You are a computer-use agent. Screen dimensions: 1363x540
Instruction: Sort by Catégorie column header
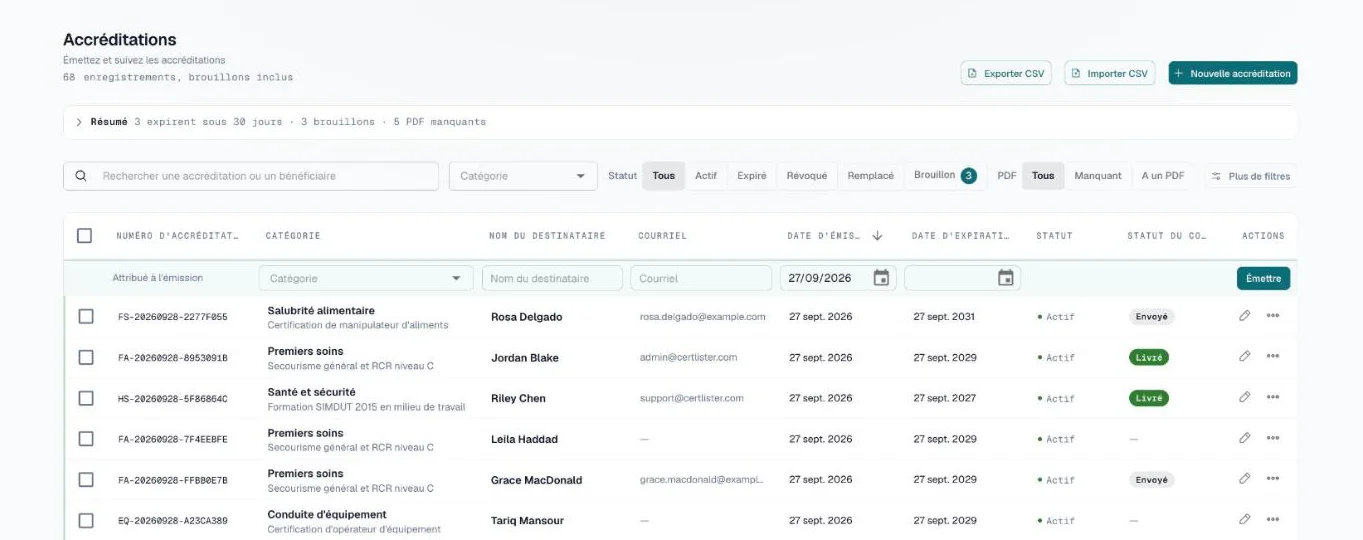pyautogui.click(x=293, y=236)
